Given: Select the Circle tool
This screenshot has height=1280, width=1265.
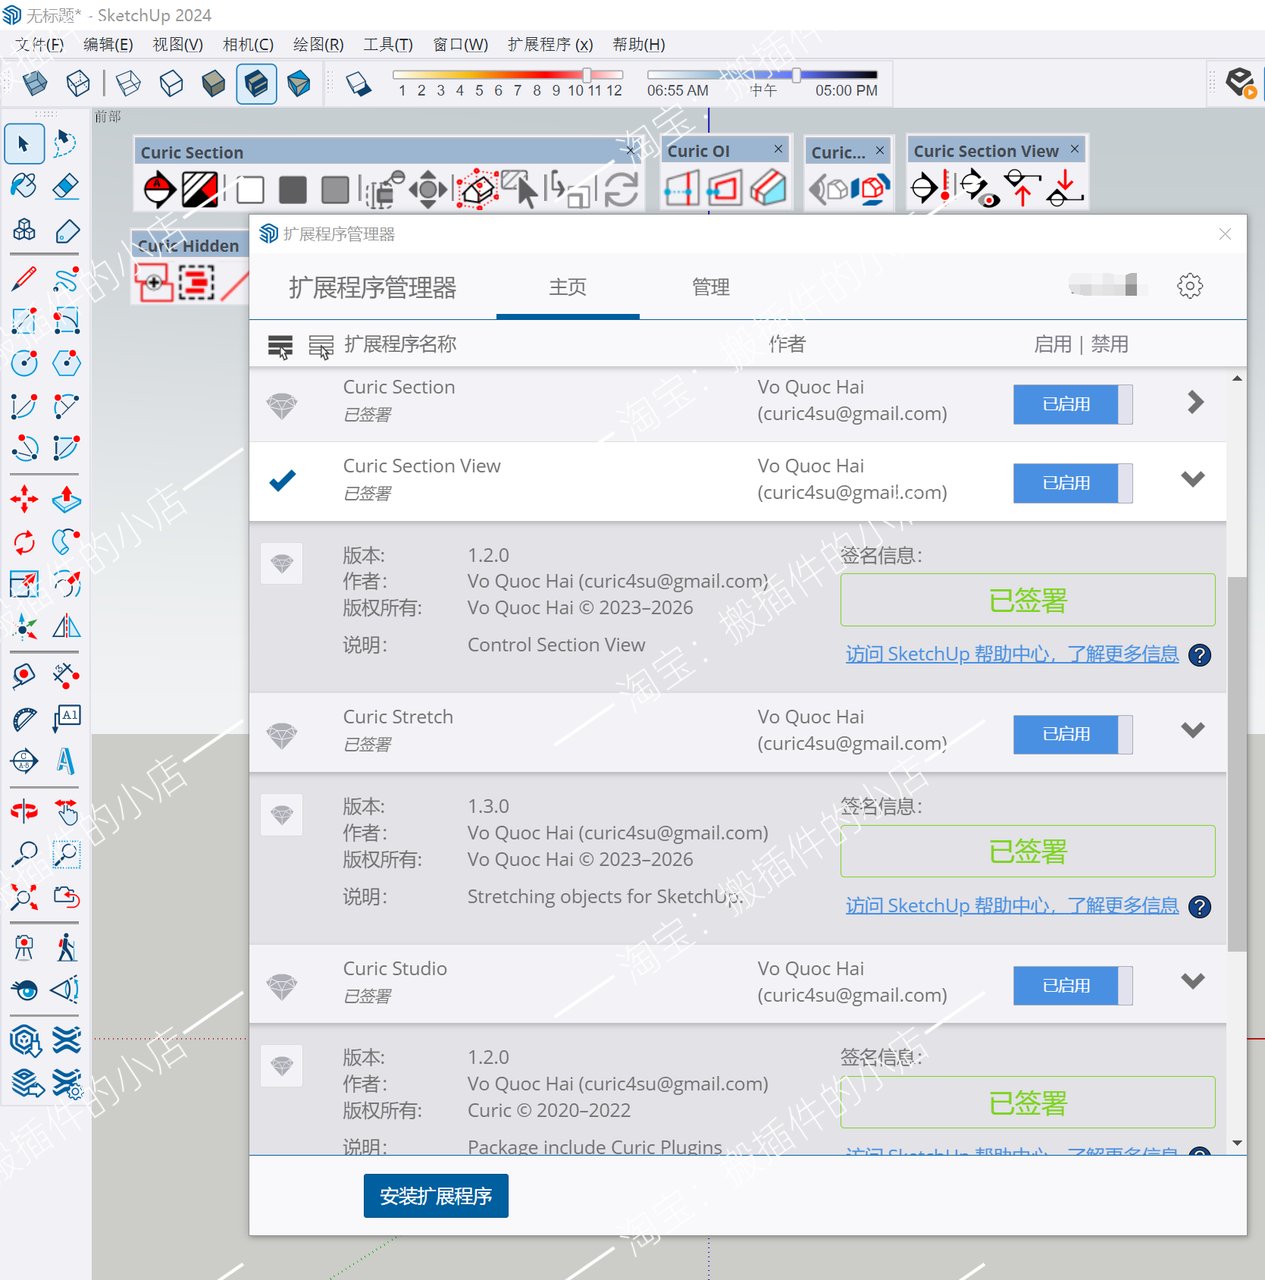Looking at the screenshot, I should pos(24,363).
